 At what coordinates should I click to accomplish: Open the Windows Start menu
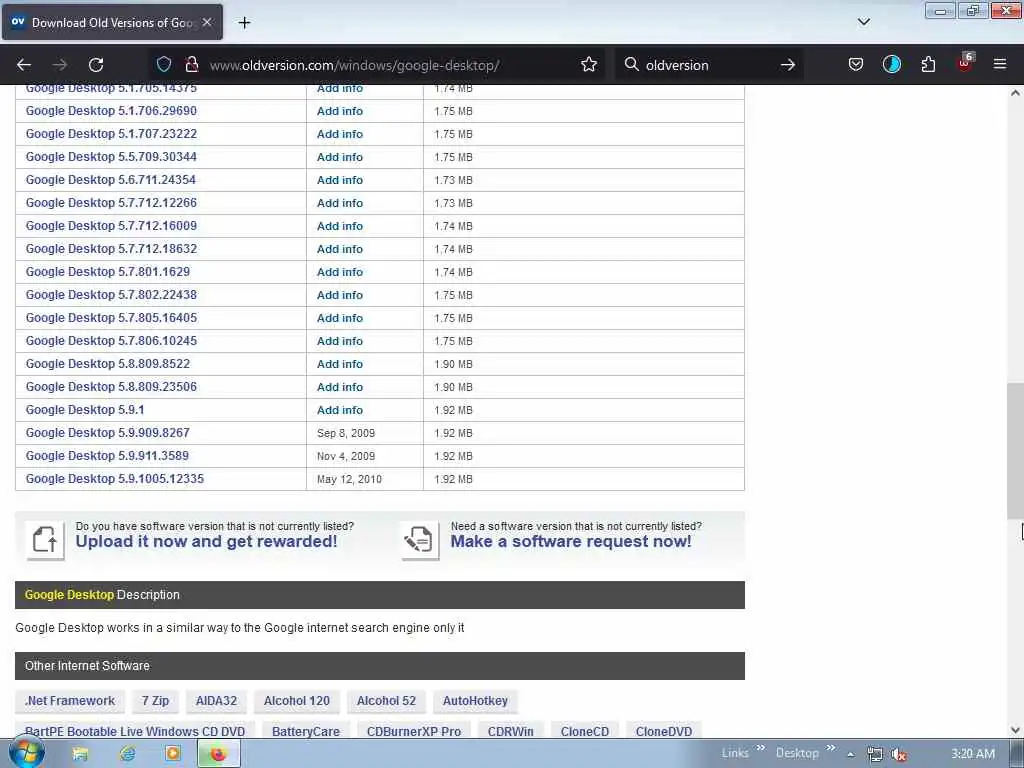[x=26, y=752]
